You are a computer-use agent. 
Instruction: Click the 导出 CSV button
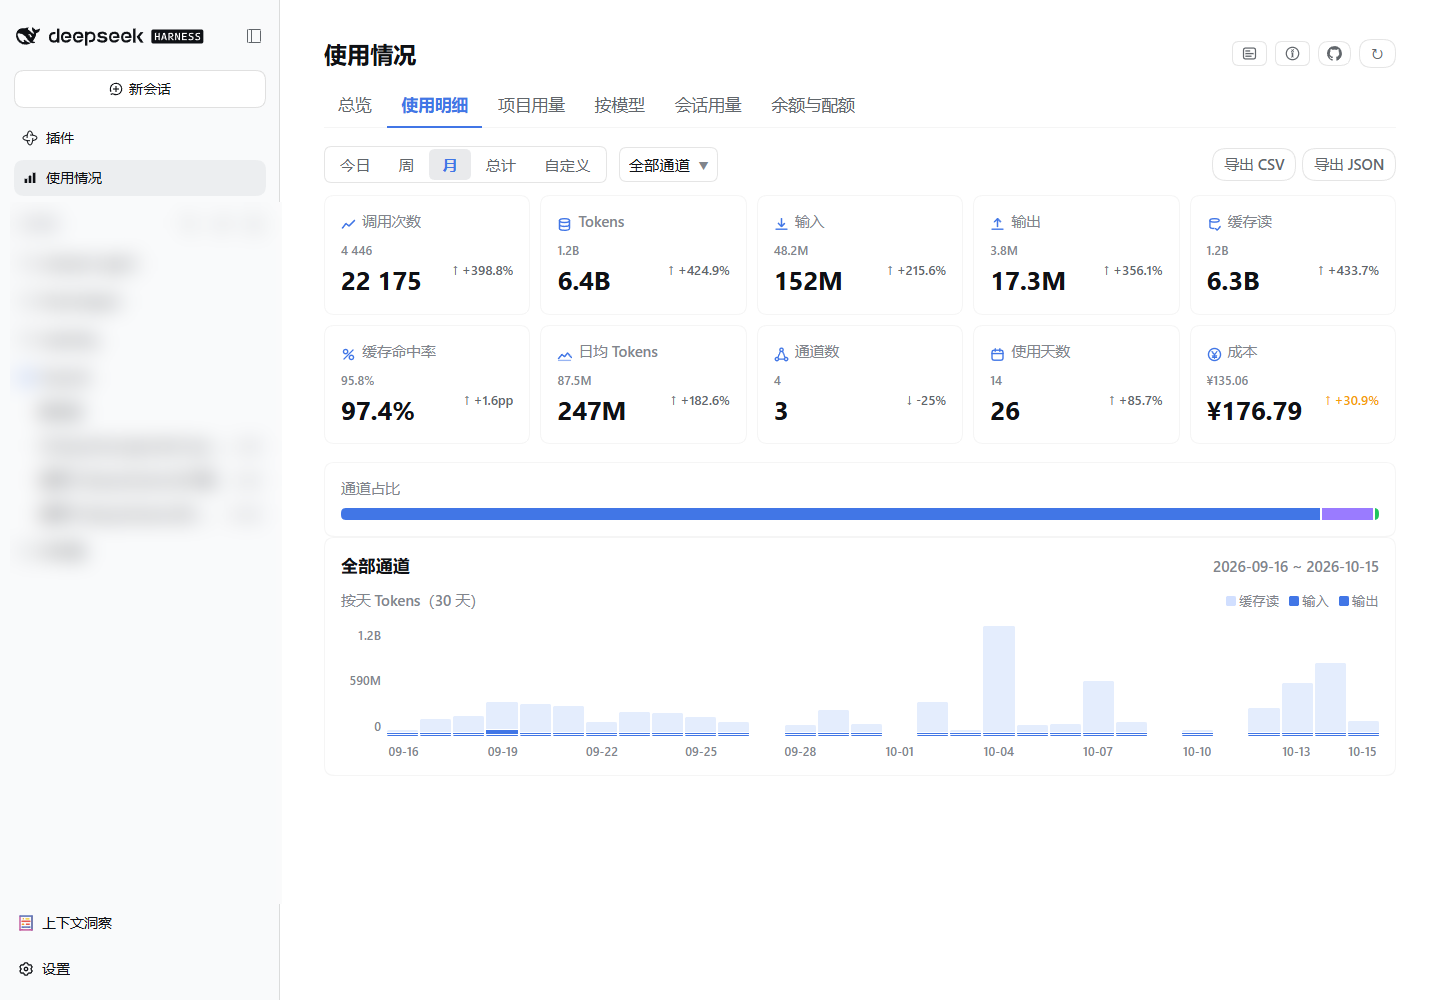[x=1254, y=165]
